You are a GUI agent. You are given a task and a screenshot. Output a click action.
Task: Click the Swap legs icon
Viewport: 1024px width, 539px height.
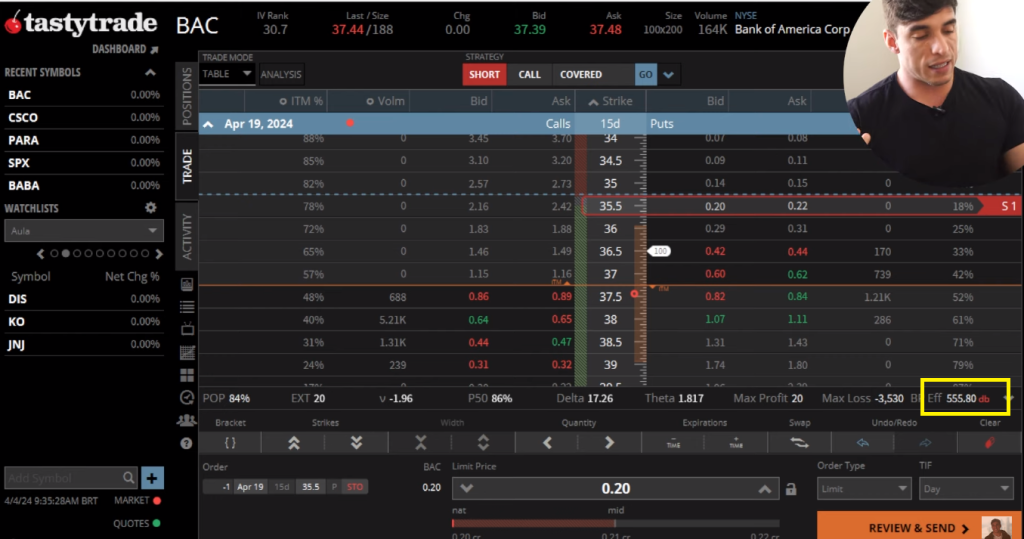click(x=799, y=442)
